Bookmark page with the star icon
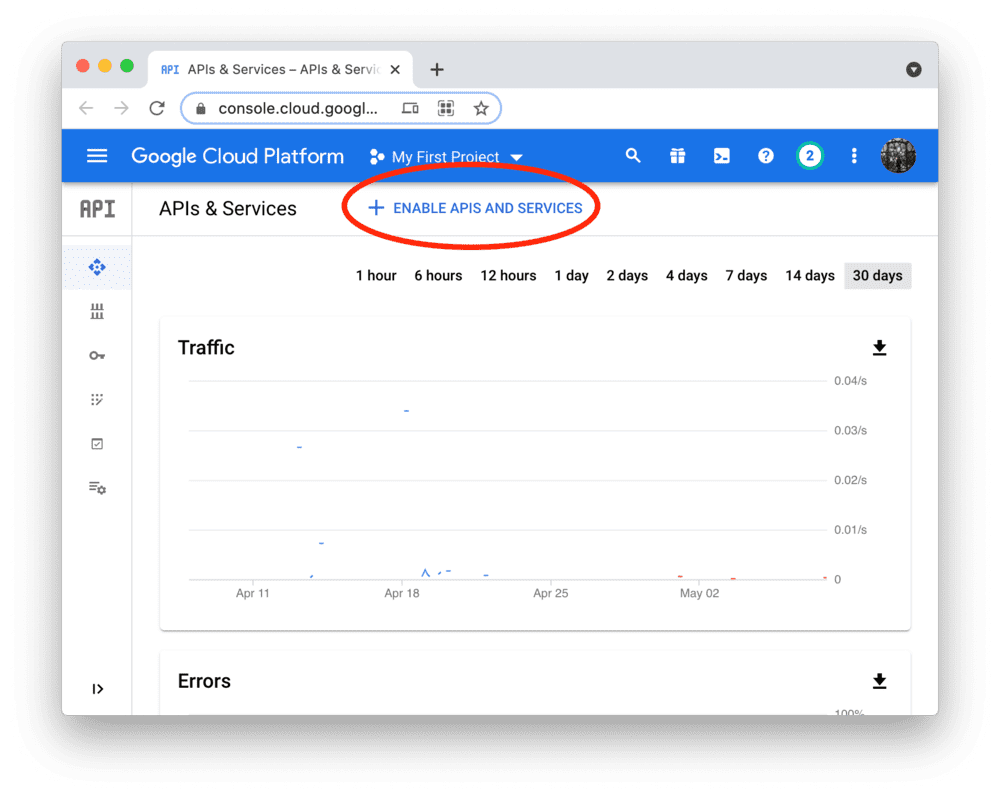This screenshot has height=797, width=1000. coord(481,108)
